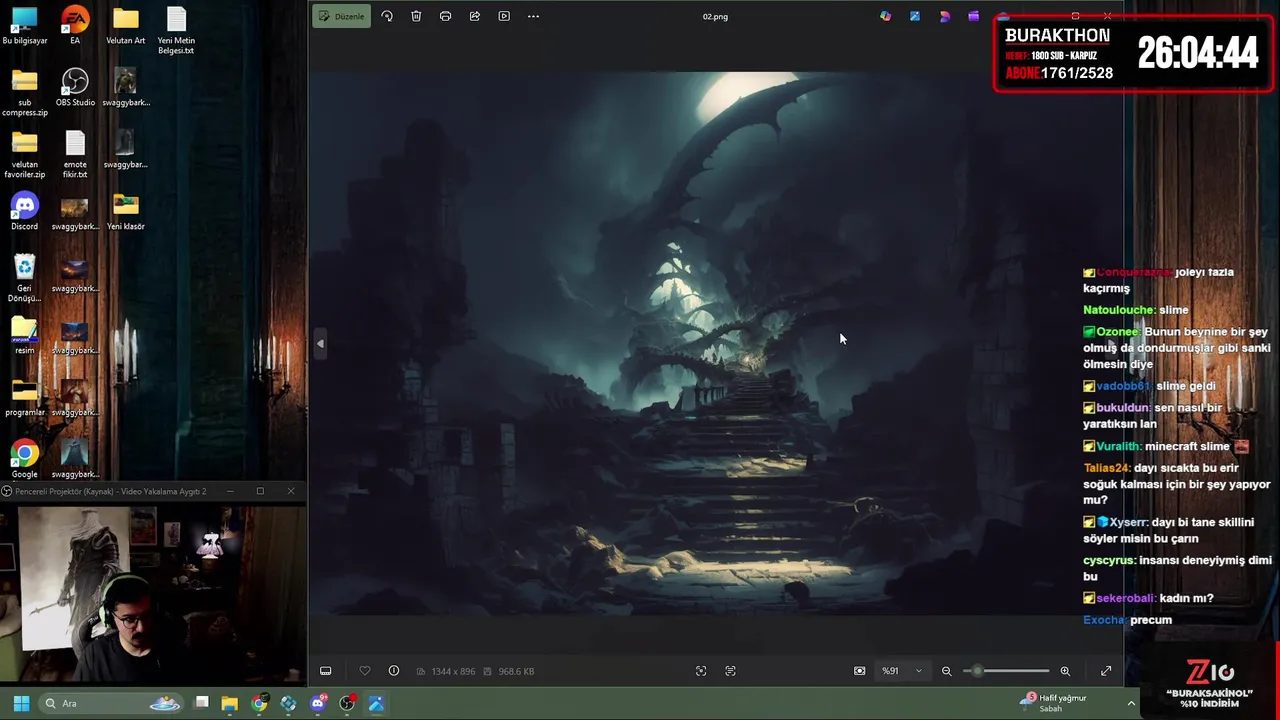Image resolution: width=1280 pixels, height=720 pixels.
Task: Zoom out with the minus magnifier
Action: 946,671
